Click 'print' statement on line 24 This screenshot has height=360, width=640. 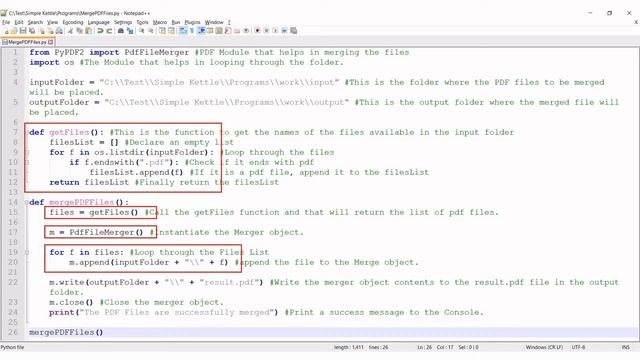click(x=61, y=313)
